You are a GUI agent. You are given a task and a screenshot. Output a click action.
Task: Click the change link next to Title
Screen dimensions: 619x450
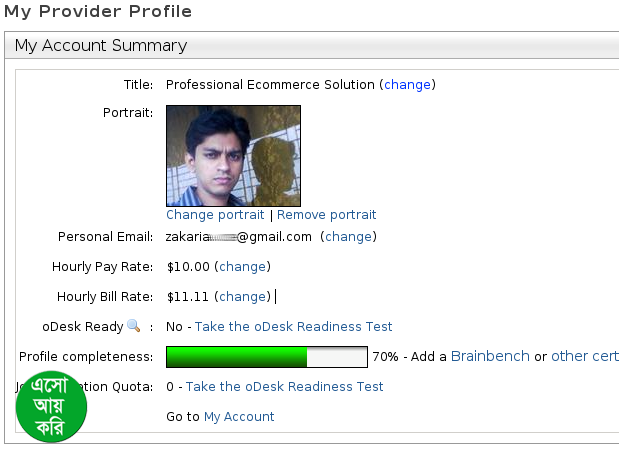[407, 85]
